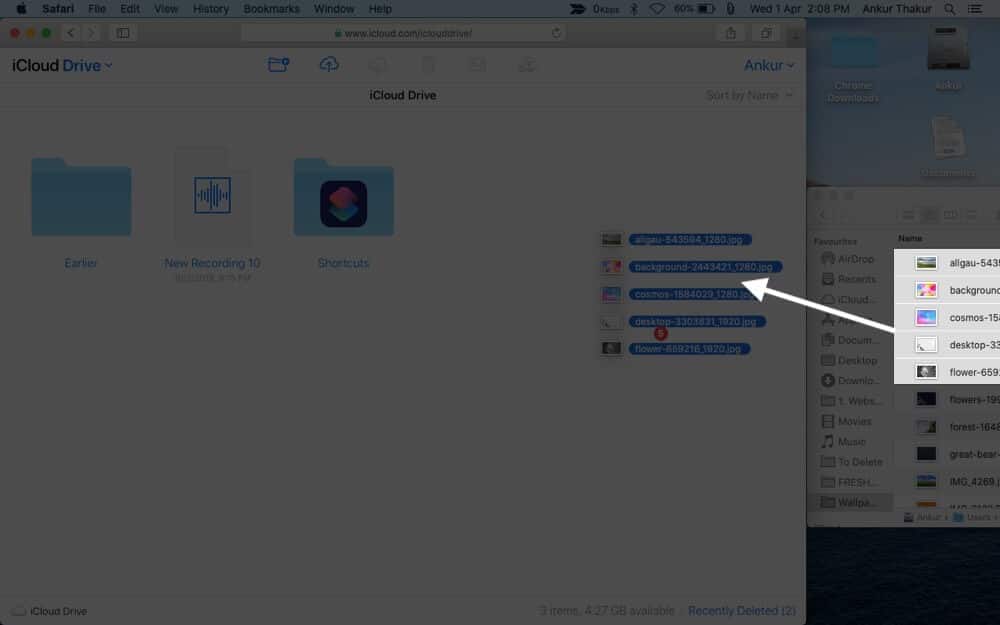
Task: Open the Help menu
Action: point(380,9)
